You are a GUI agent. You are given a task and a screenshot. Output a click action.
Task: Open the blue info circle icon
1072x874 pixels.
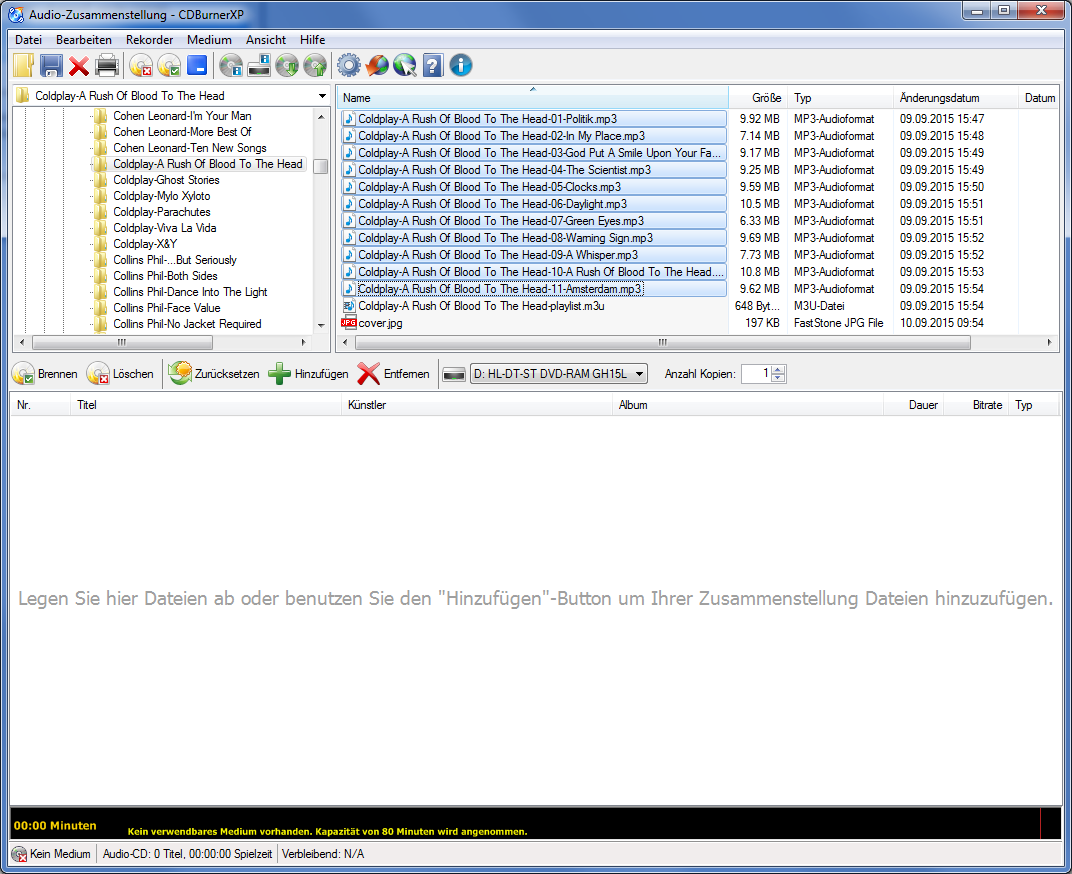pyautogui.click(x=460, y=66)
